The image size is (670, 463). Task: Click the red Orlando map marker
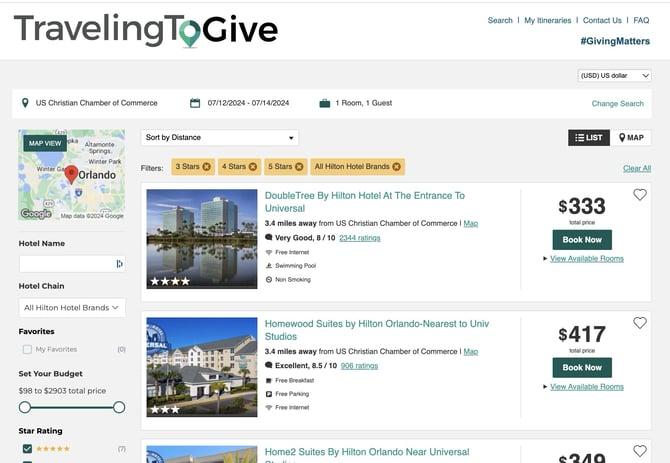(x=71, y=175)
